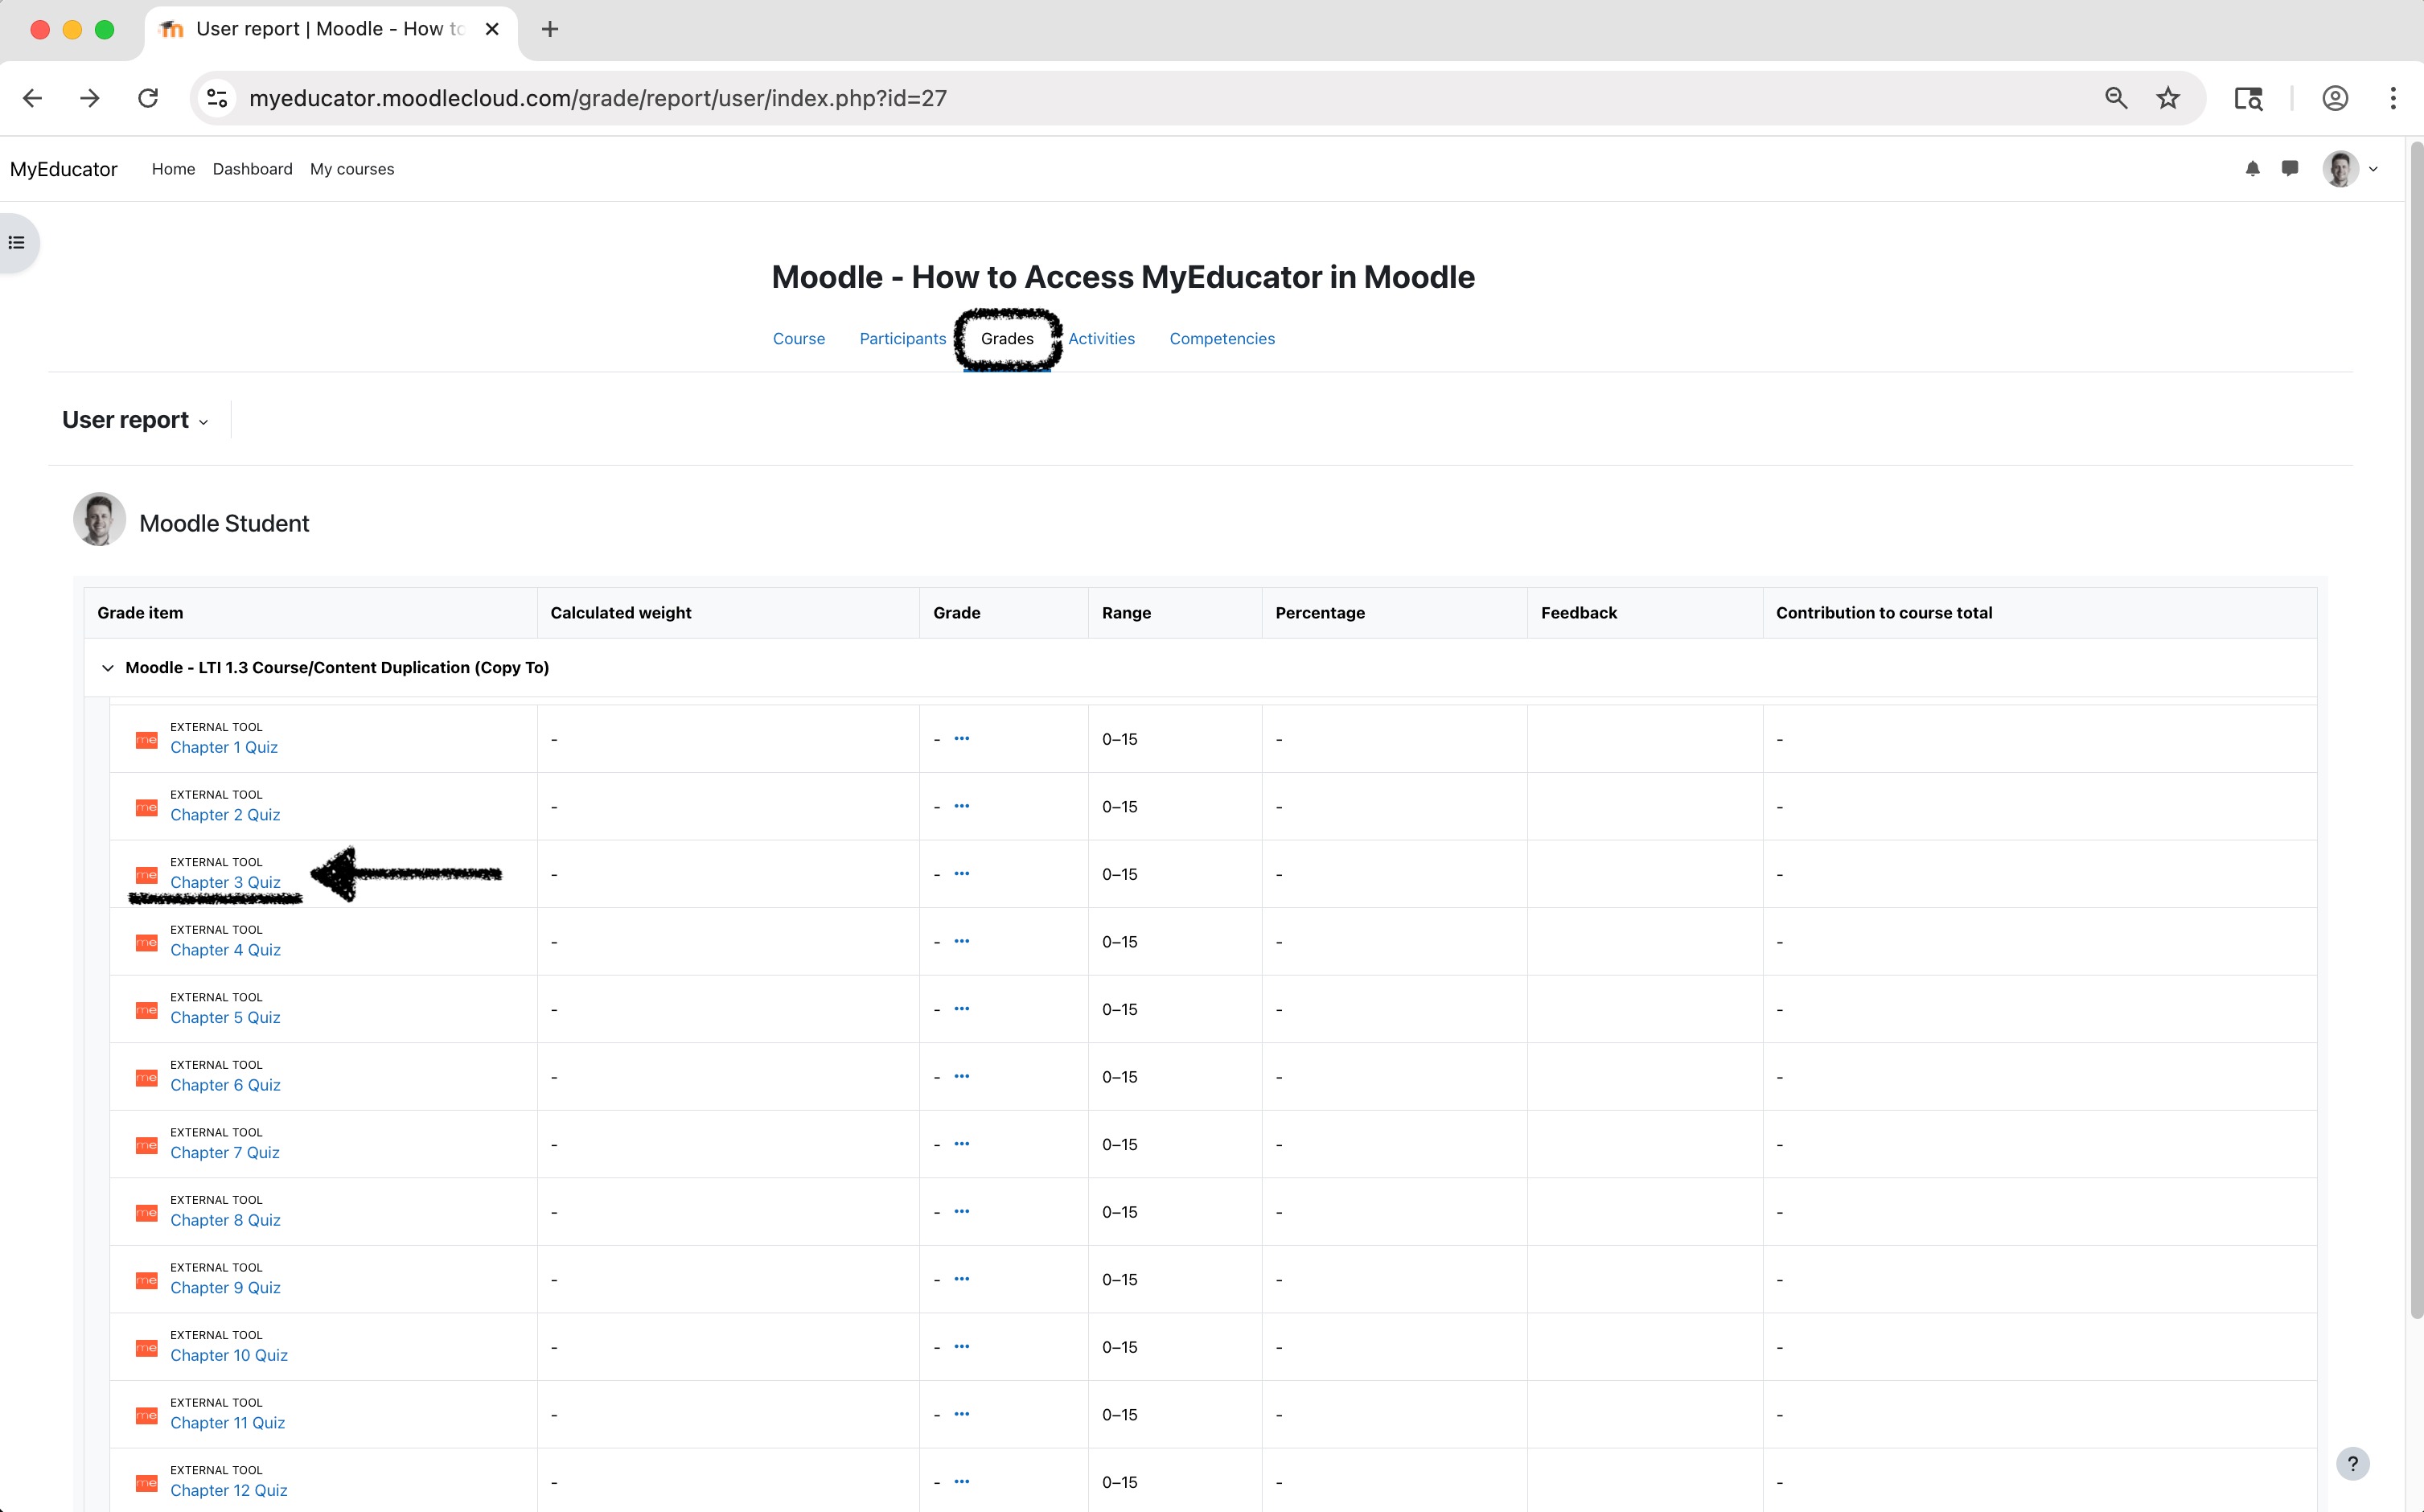Collapse the Moodle - LTI 1.3 Course category
Image resolution: width=2424 pixels, height=1512 pixels.
108,668
